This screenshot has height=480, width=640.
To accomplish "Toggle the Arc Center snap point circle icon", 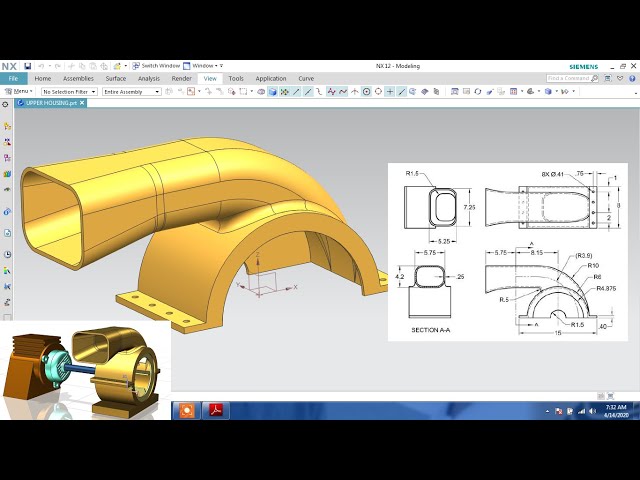I will (367, 92).
